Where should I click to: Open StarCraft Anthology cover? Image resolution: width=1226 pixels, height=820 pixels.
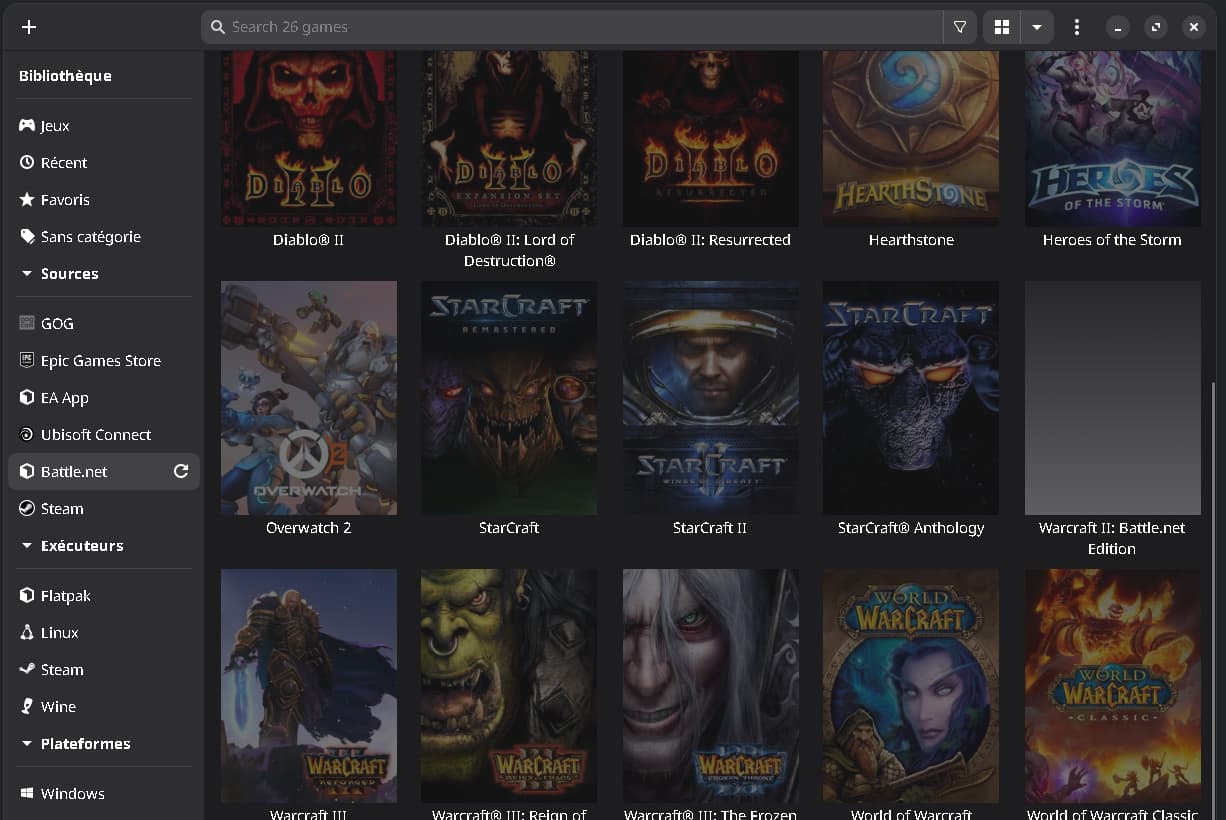pos(911,398)
